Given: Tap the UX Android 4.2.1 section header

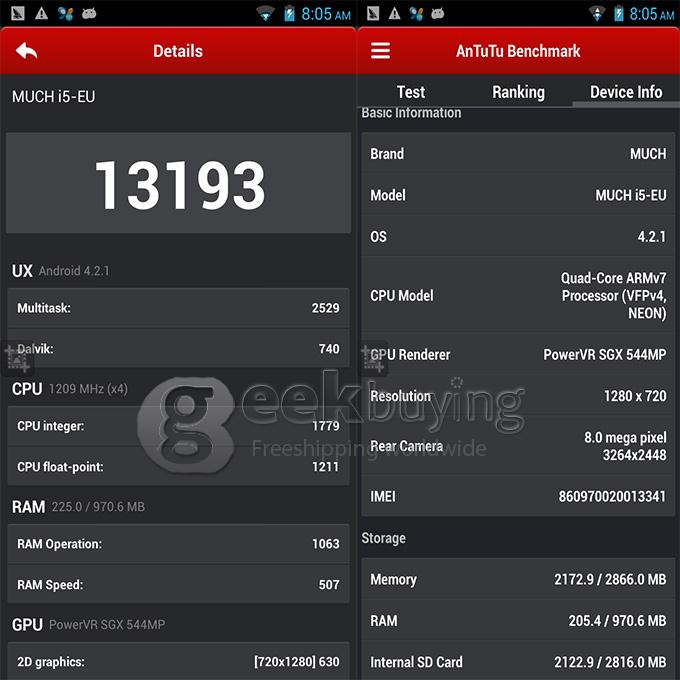Looking at the screenshot, I should [x=60, y=271].
